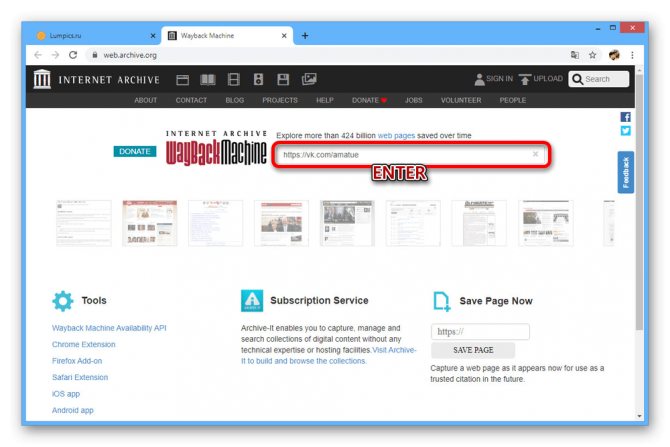Open the audio speaker icon
670x447 pixels.
tap(258, 79)
